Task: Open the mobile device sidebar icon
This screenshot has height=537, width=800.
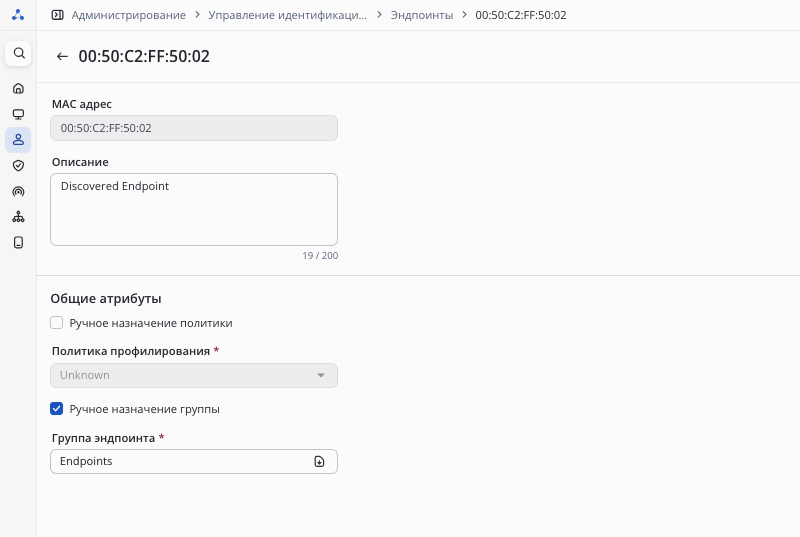Action: tap(18, 242)
